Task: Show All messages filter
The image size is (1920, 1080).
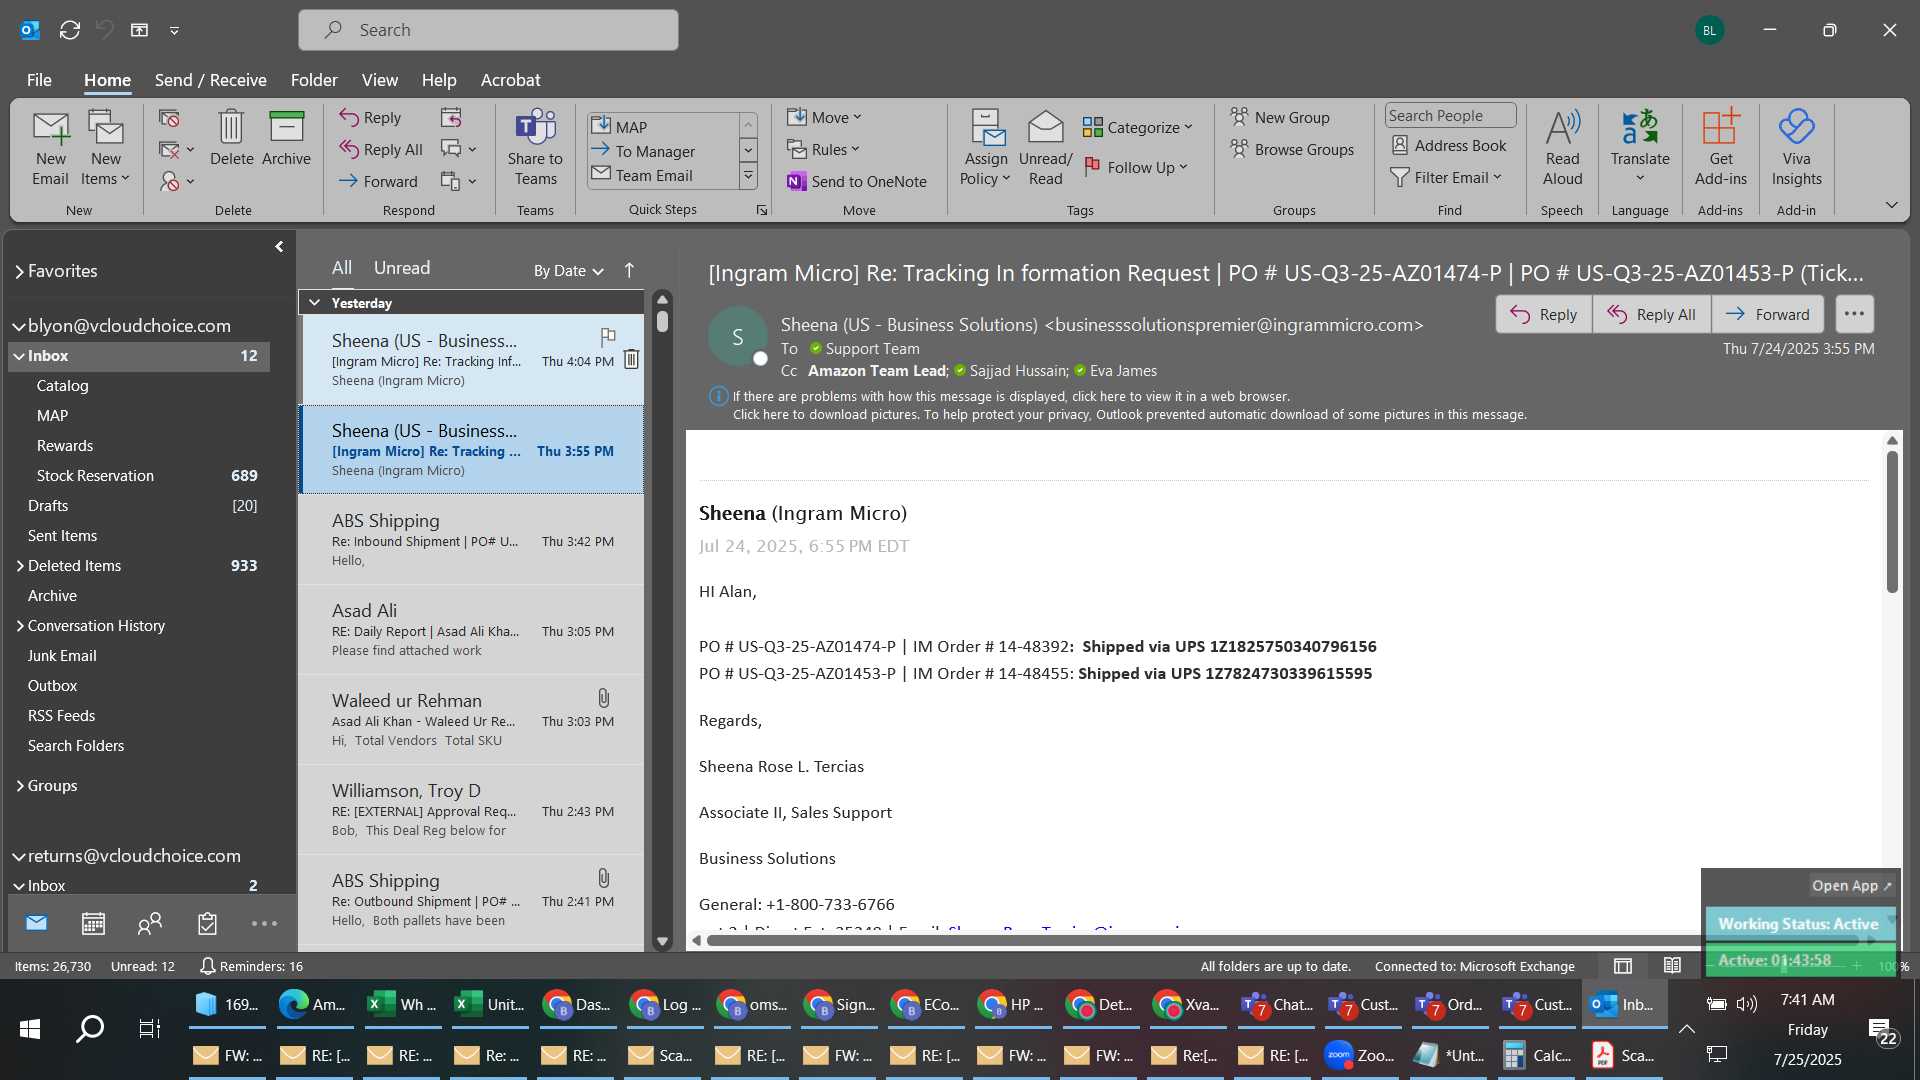Action: (342, 268)
